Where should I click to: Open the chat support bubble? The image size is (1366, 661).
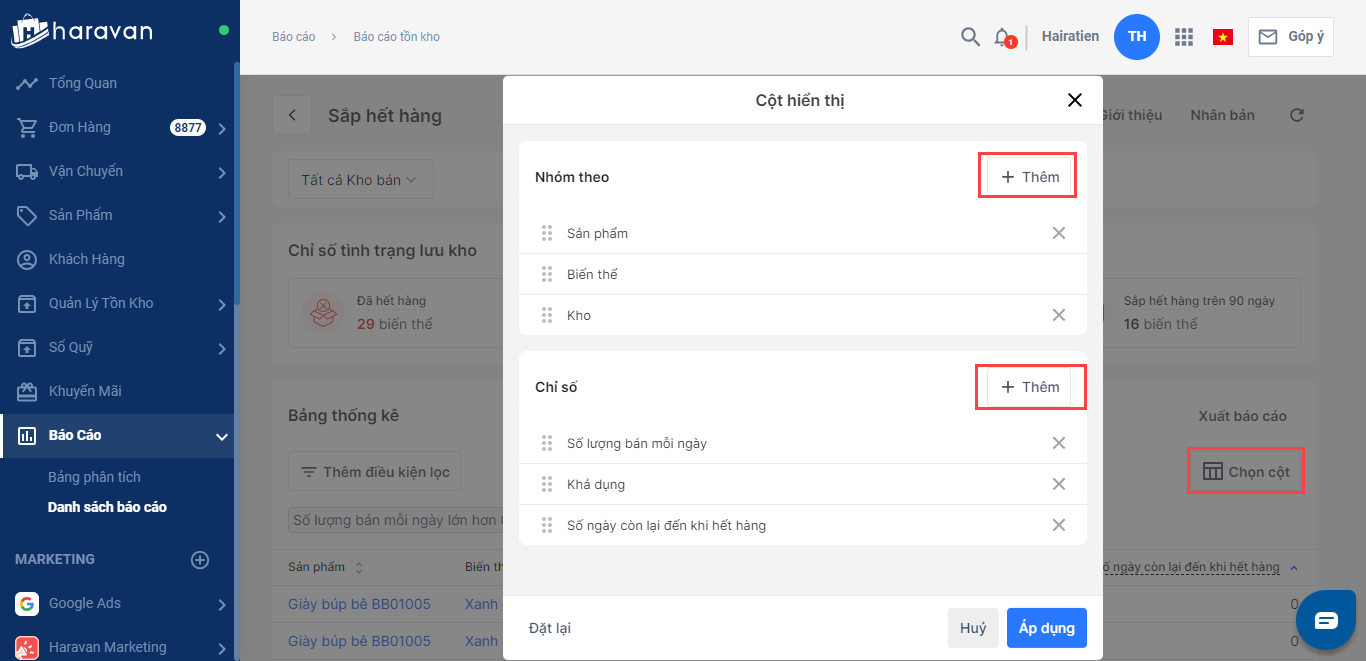pyautogui.click(x=1327, y=620)
